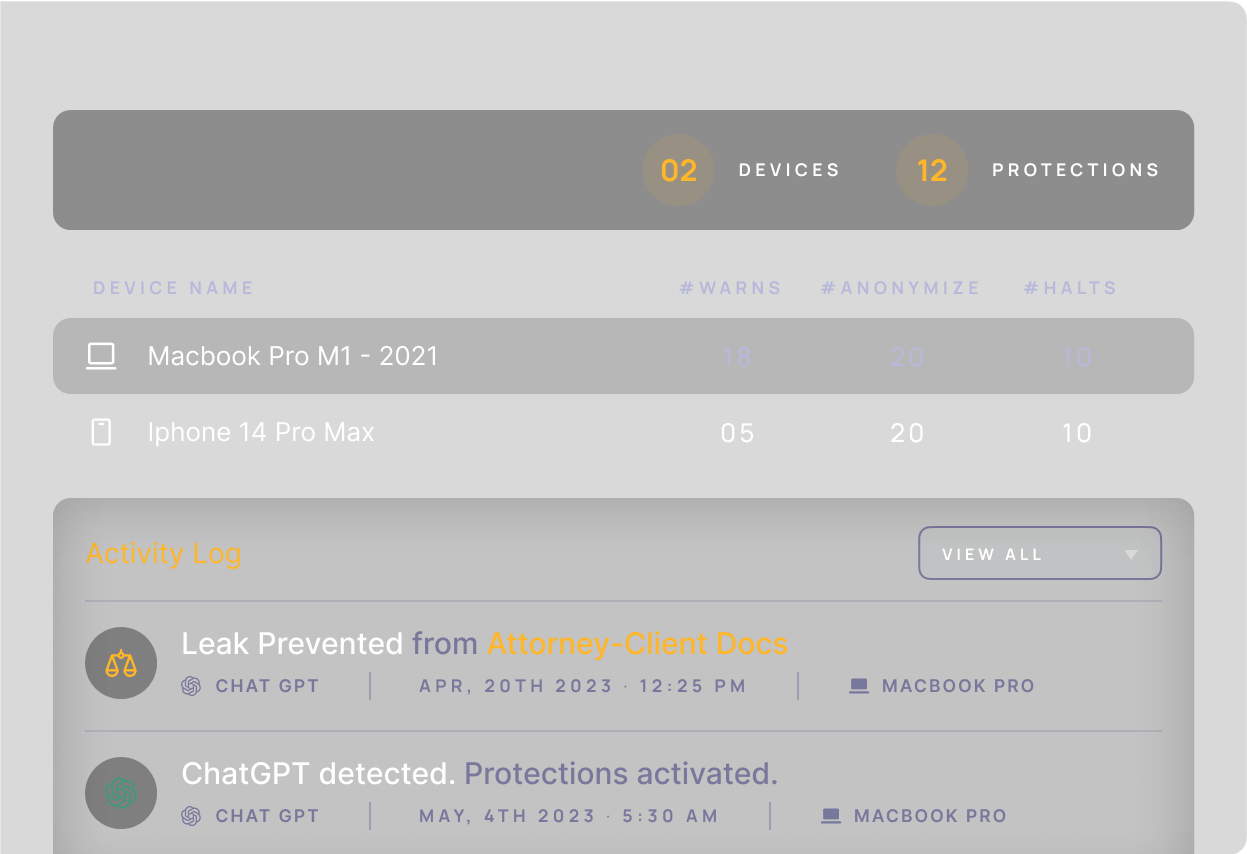Viewport: 1247px width, 854px height.
Task: Click the scales icon for Leak Prevented entry
Action: tap(121, 663)
